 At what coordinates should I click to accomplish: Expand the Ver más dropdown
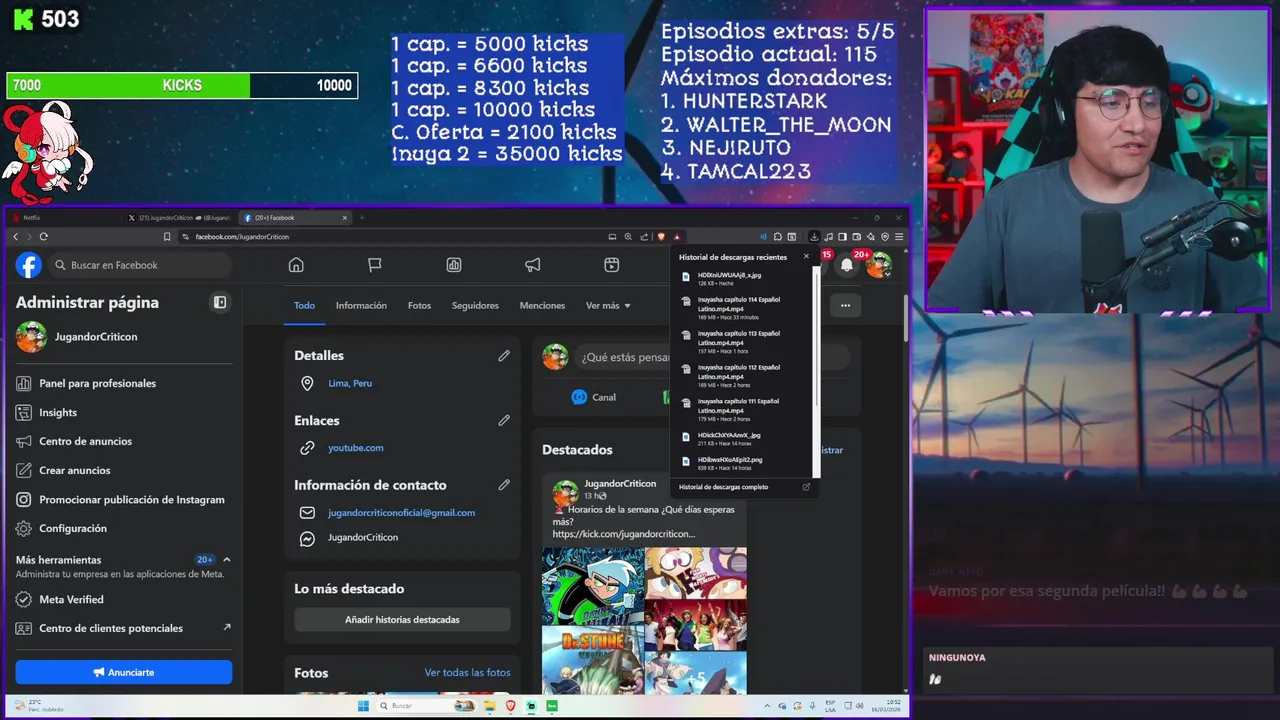pos(608,306)
